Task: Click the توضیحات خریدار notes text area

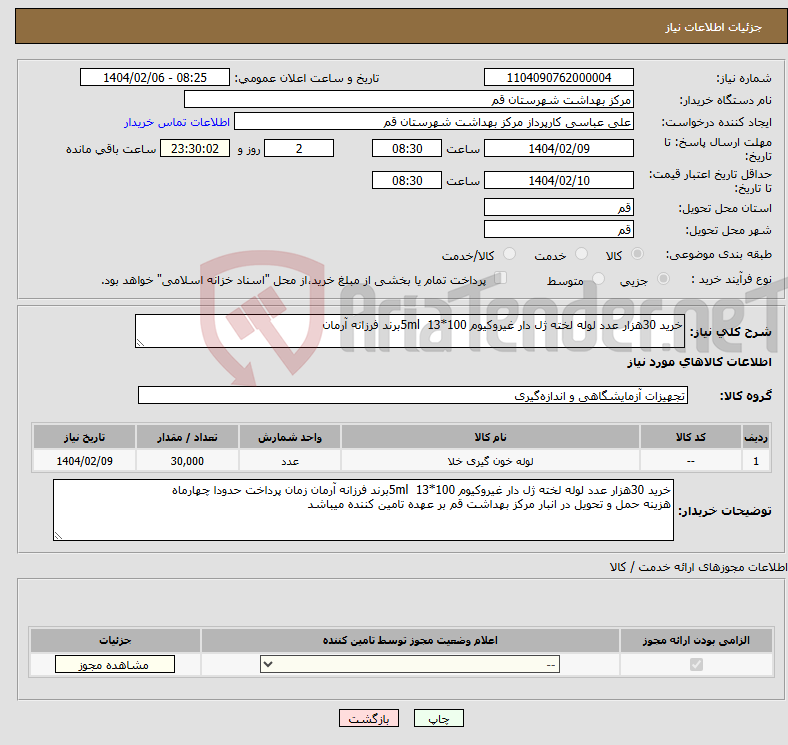Action: click(363, 510)
